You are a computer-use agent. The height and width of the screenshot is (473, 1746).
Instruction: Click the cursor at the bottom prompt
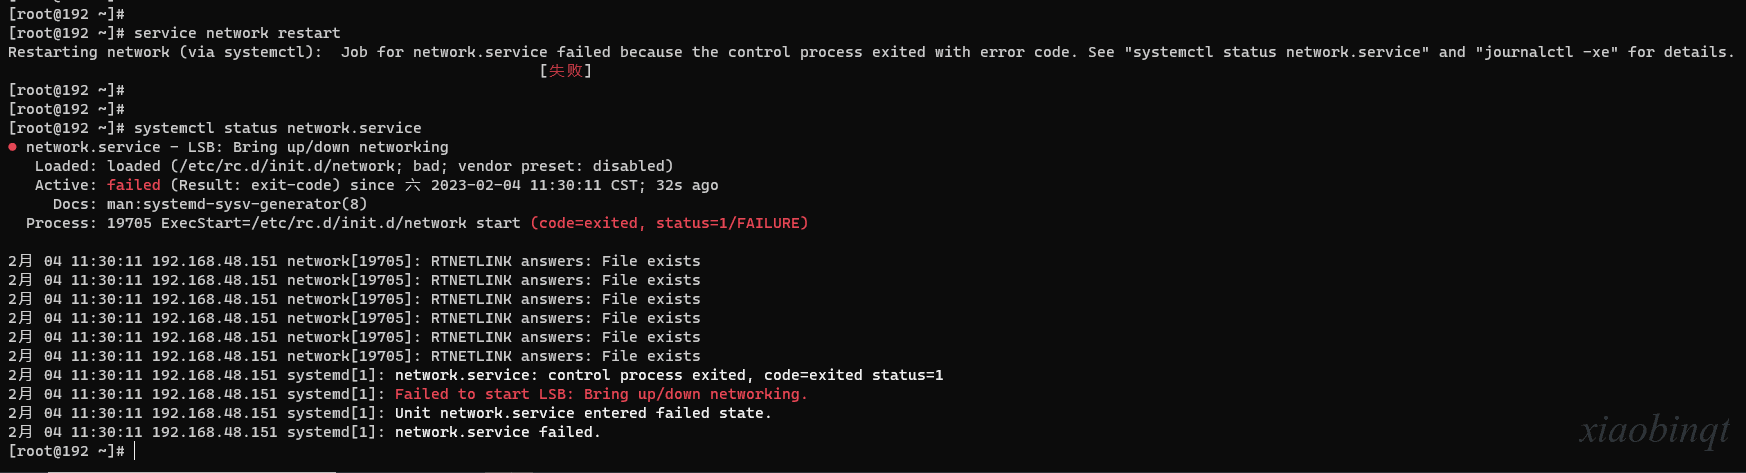click(135, 451)
